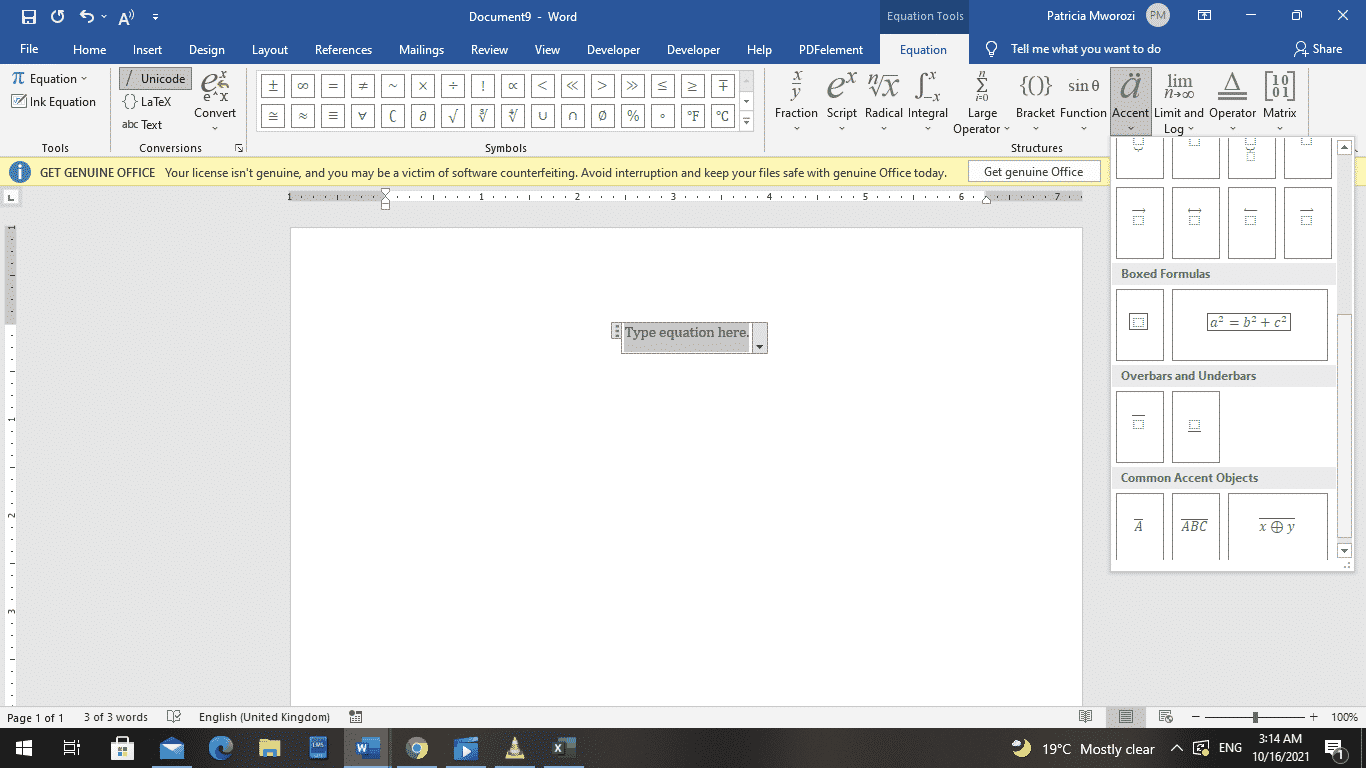Switch to the Layout tab
The image size is (1366, 768).
pyautogui.click(x=270, y=49)
